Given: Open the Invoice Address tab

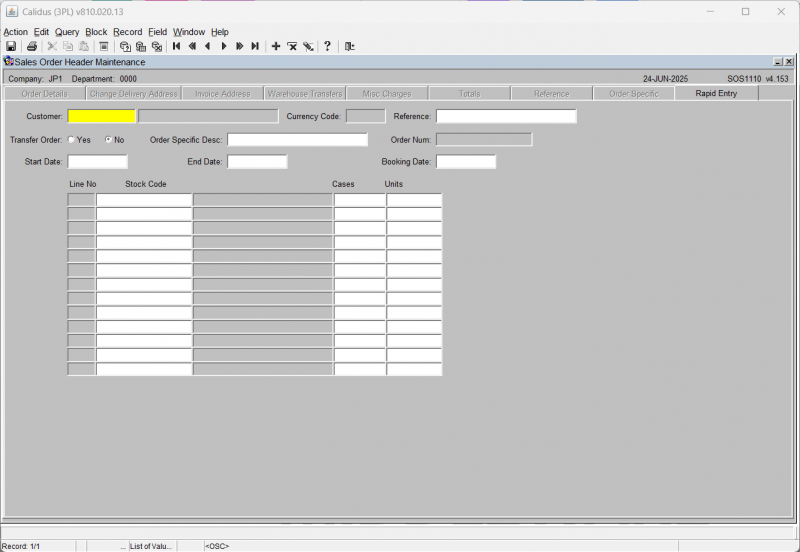Looking at the screenshot, I should 222,94.
